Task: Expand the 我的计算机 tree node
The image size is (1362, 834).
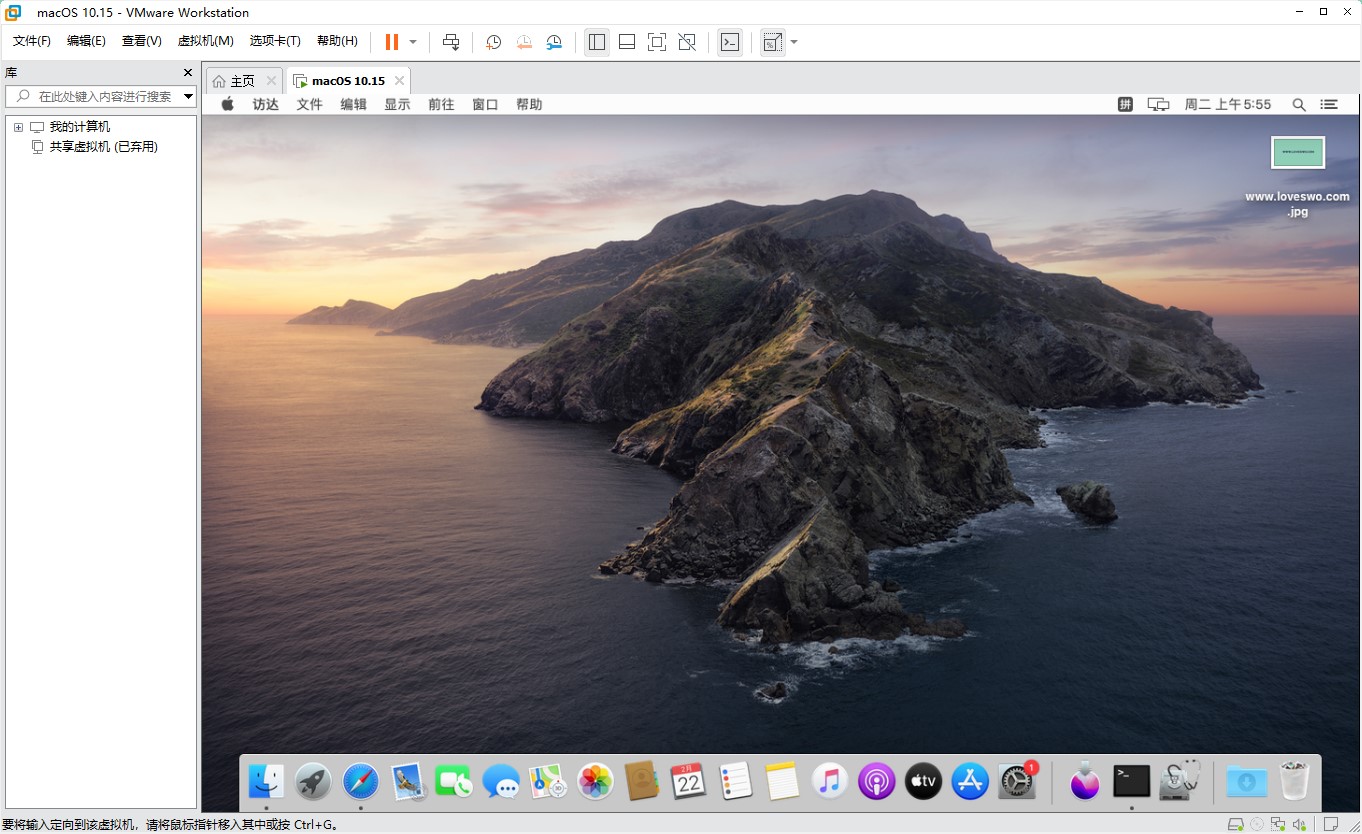Action: click(x=16, y=126)
